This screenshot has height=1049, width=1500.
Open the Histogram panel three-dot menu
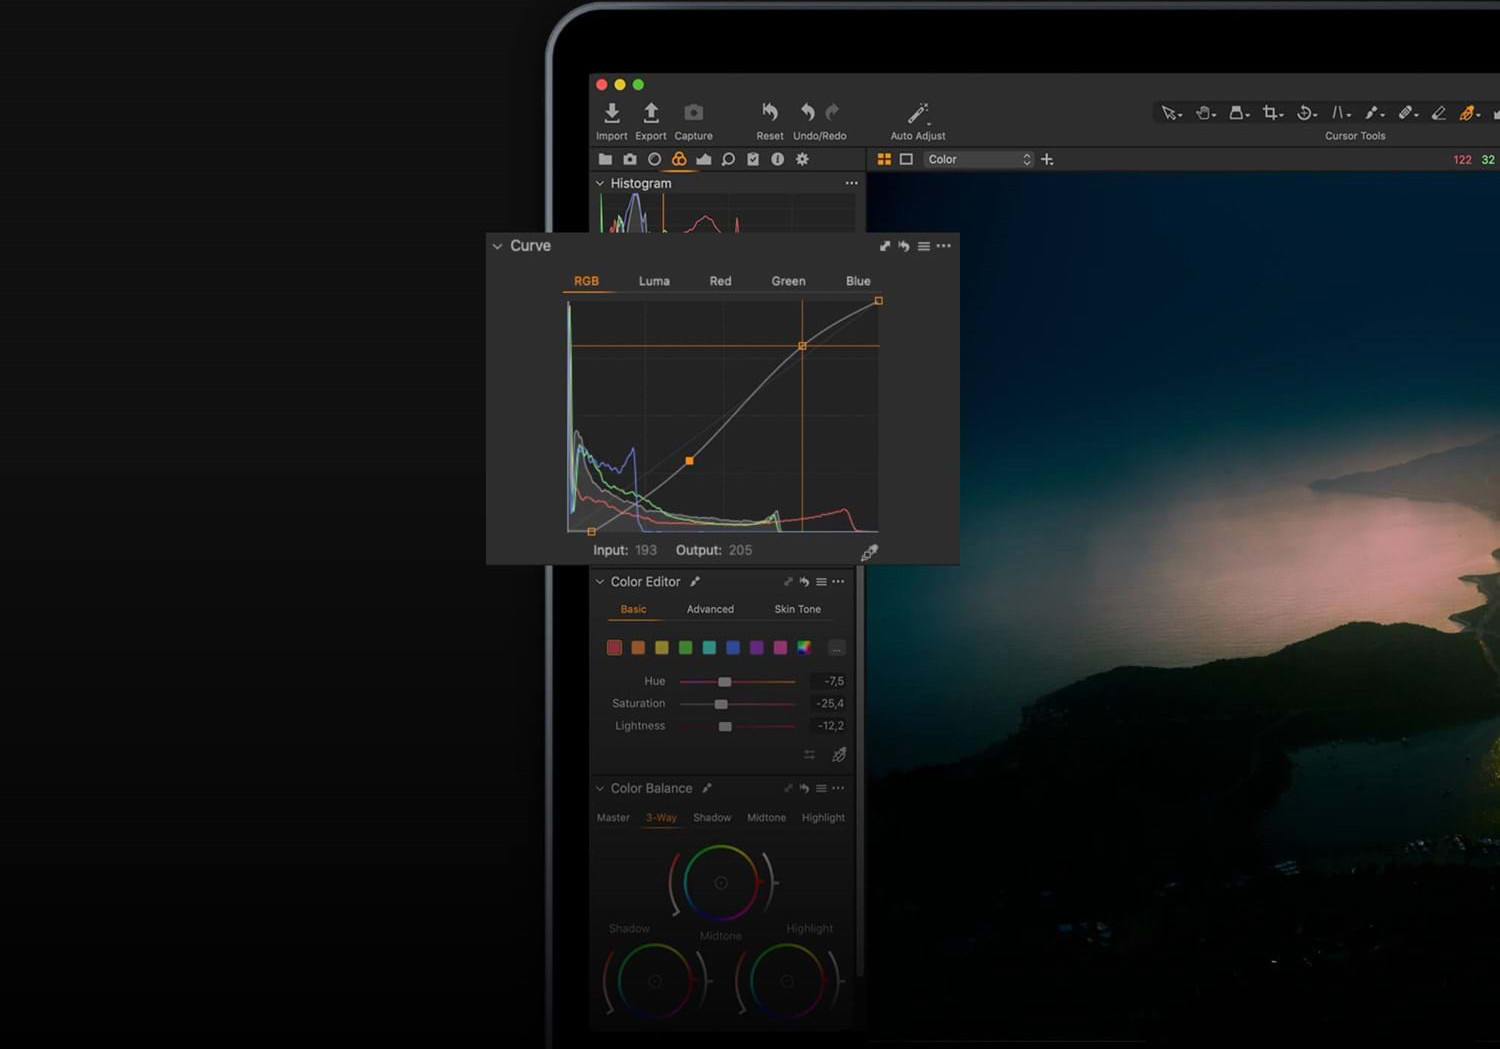(x=851, y=183)
